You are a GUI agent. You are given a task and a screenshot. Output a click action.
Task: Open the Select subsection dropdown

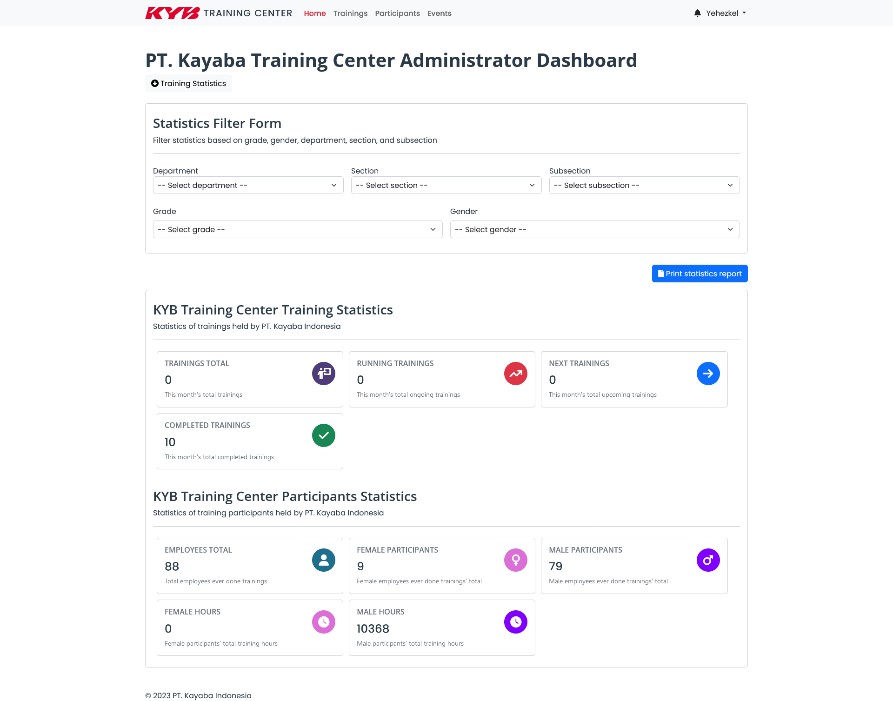click(643, 185)
